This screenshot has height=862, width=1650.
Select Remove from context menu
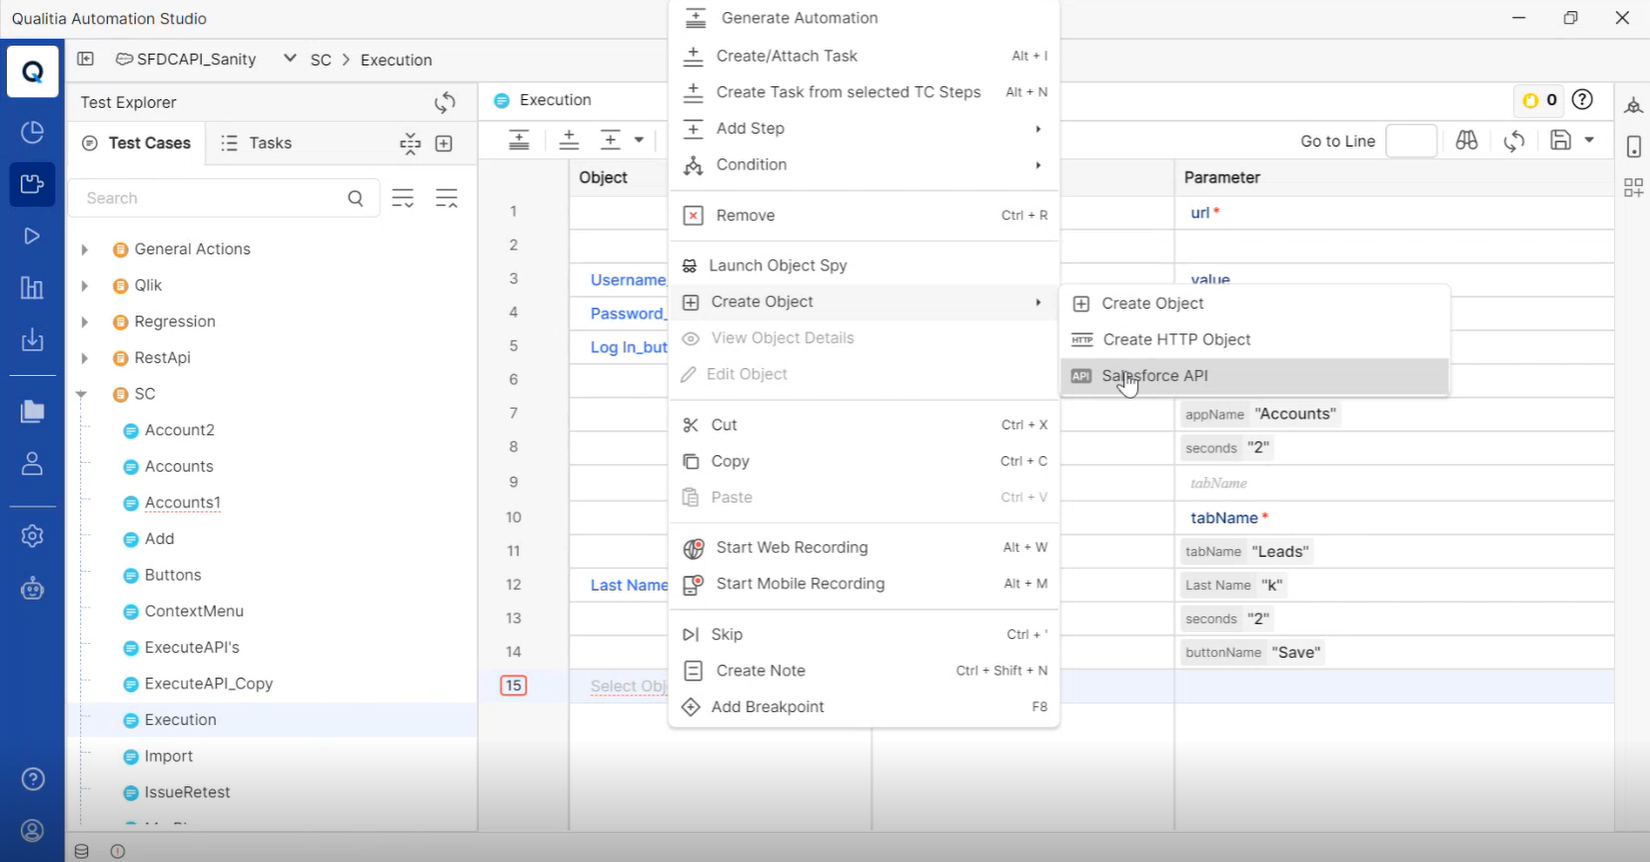click(863, 215)
